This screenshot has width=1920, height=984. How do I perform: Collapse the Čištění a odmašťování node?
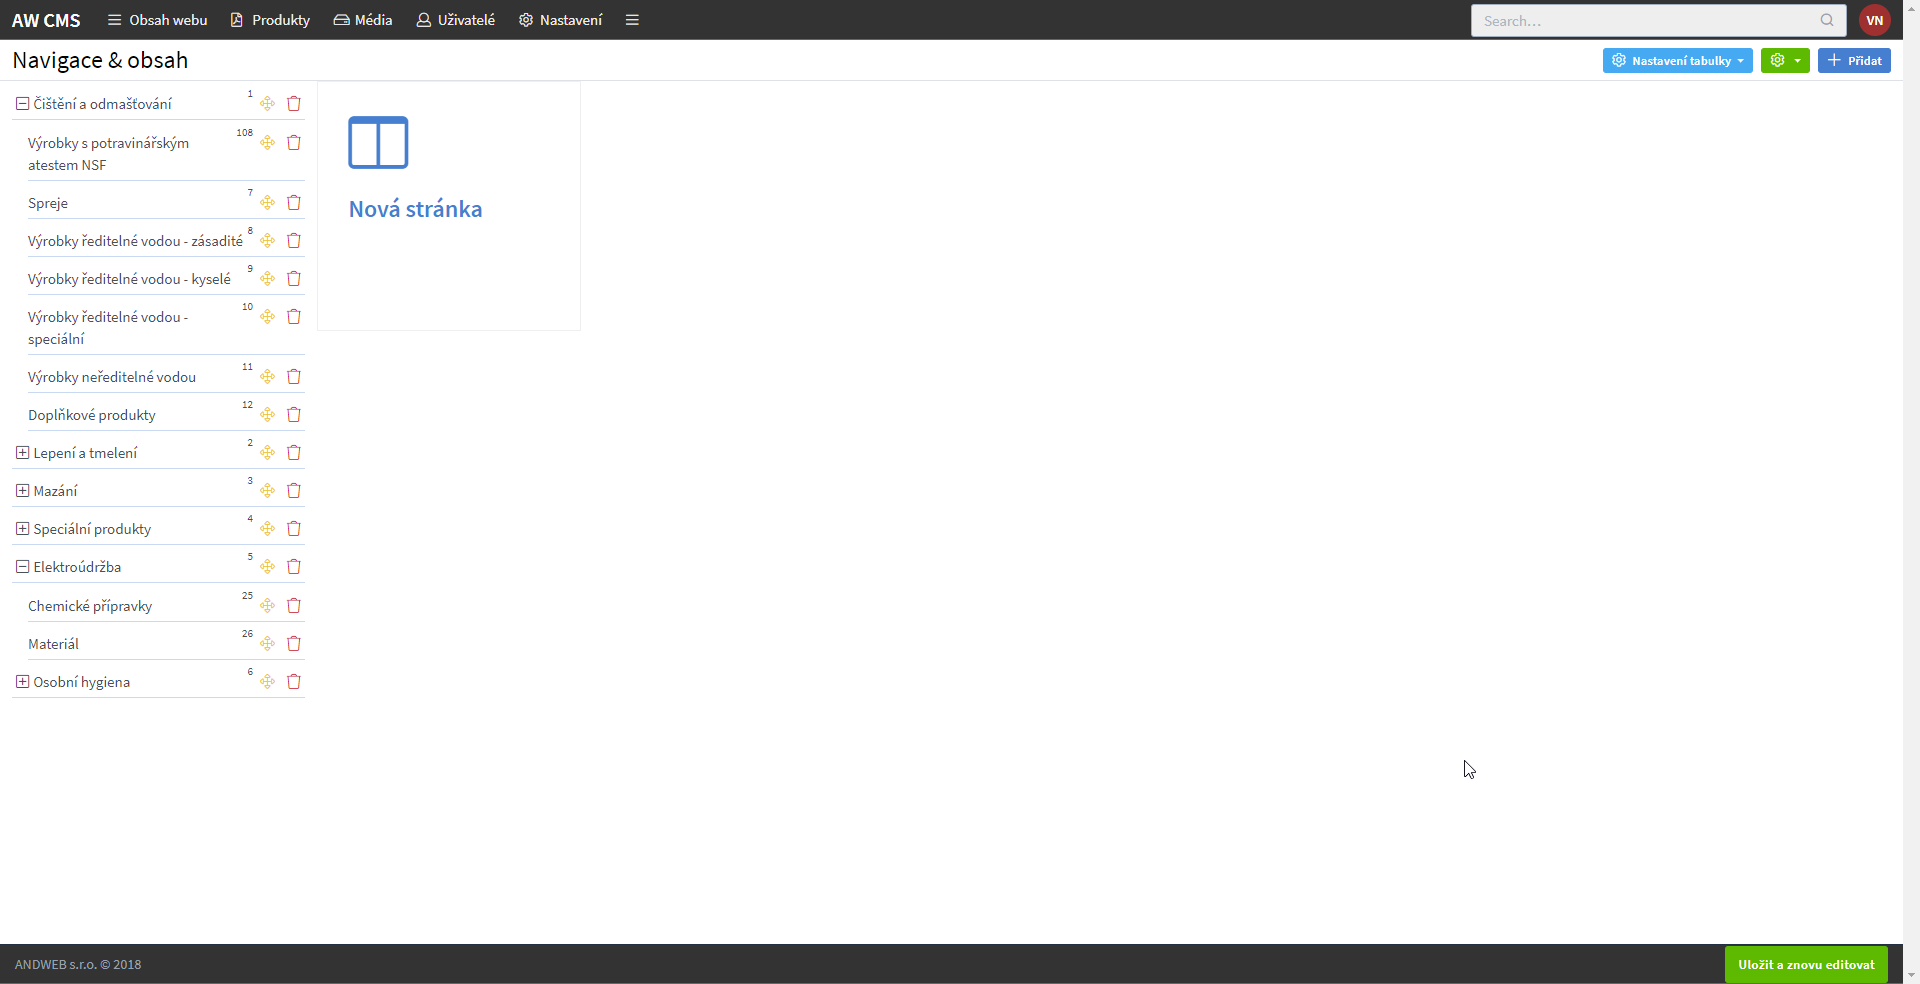click(22, 103)
